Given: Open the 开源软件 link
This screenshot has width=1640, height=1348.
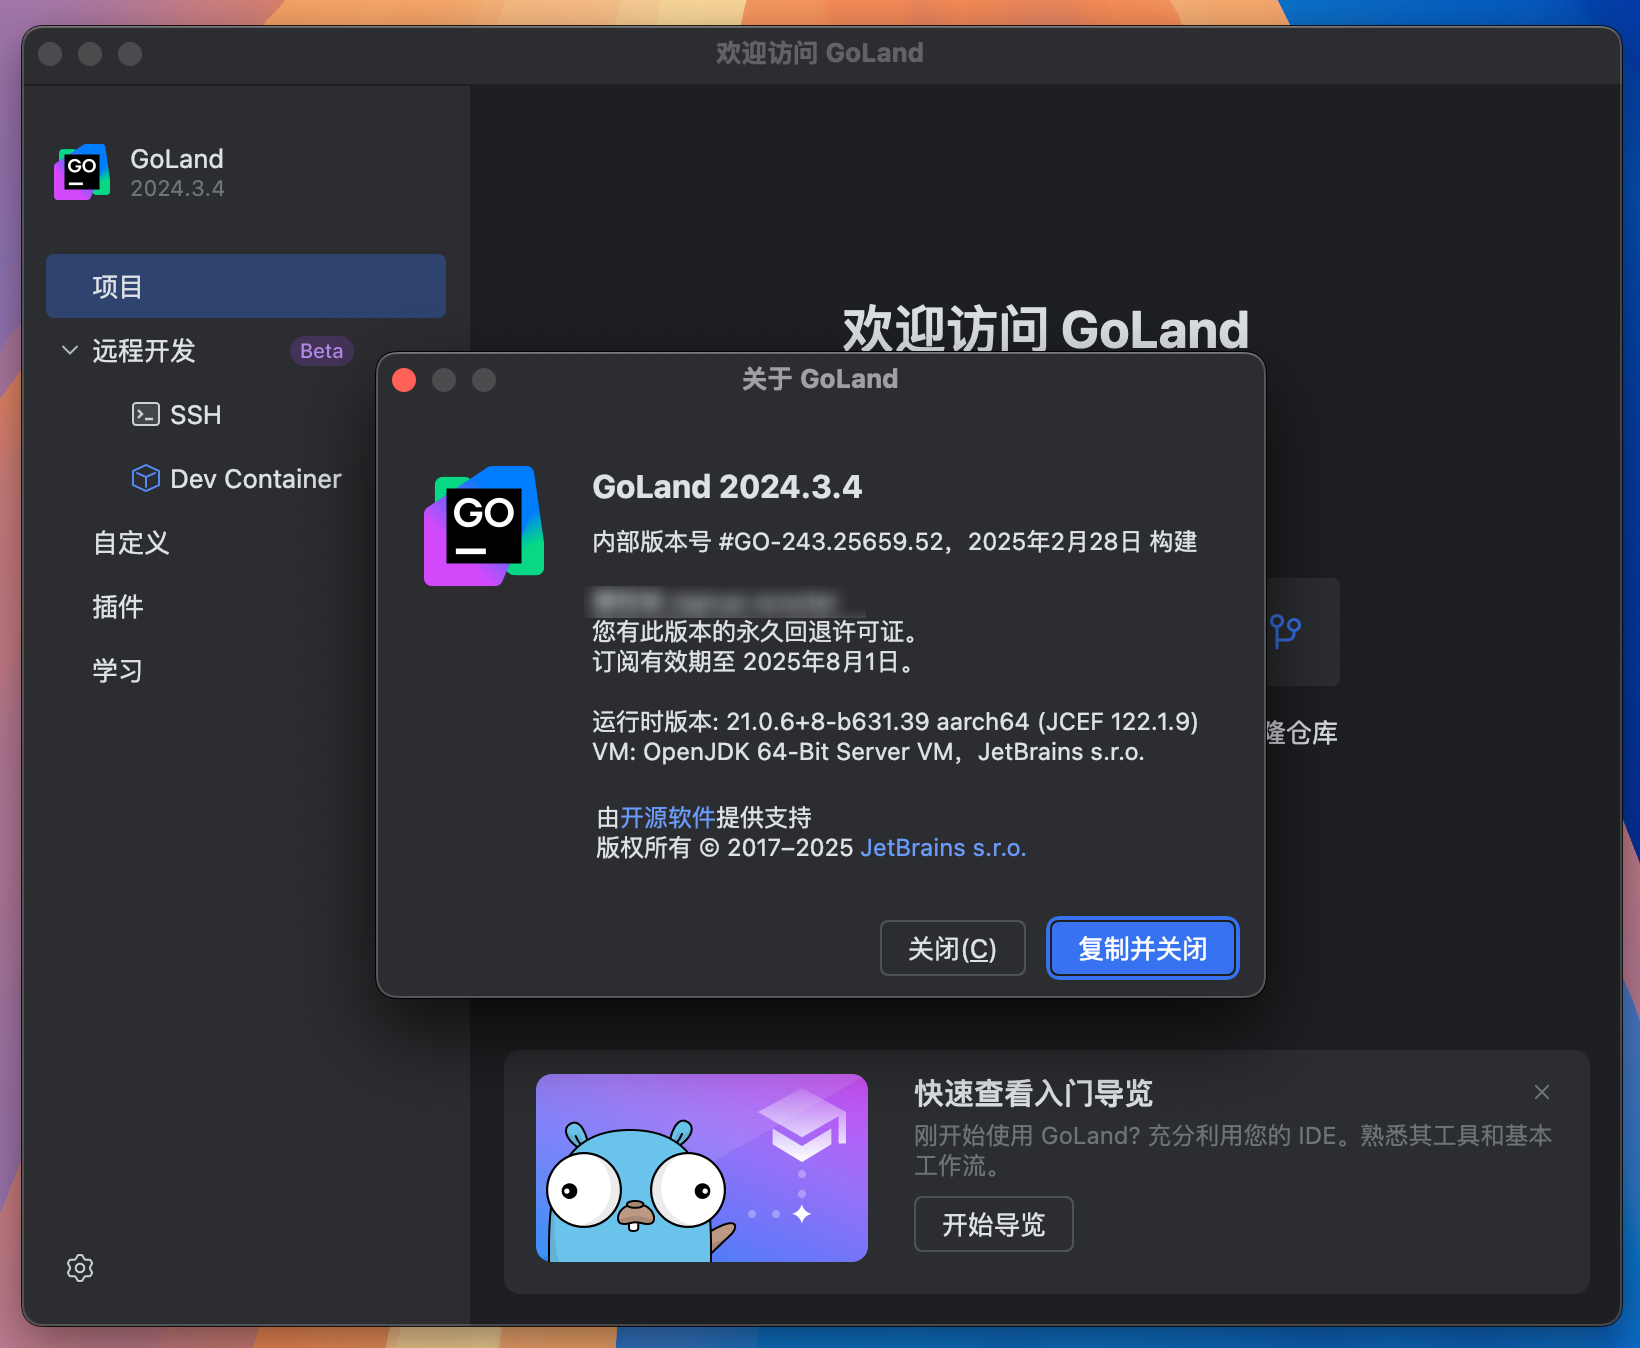Looking at the screenshot, I should tap(668, 818).
